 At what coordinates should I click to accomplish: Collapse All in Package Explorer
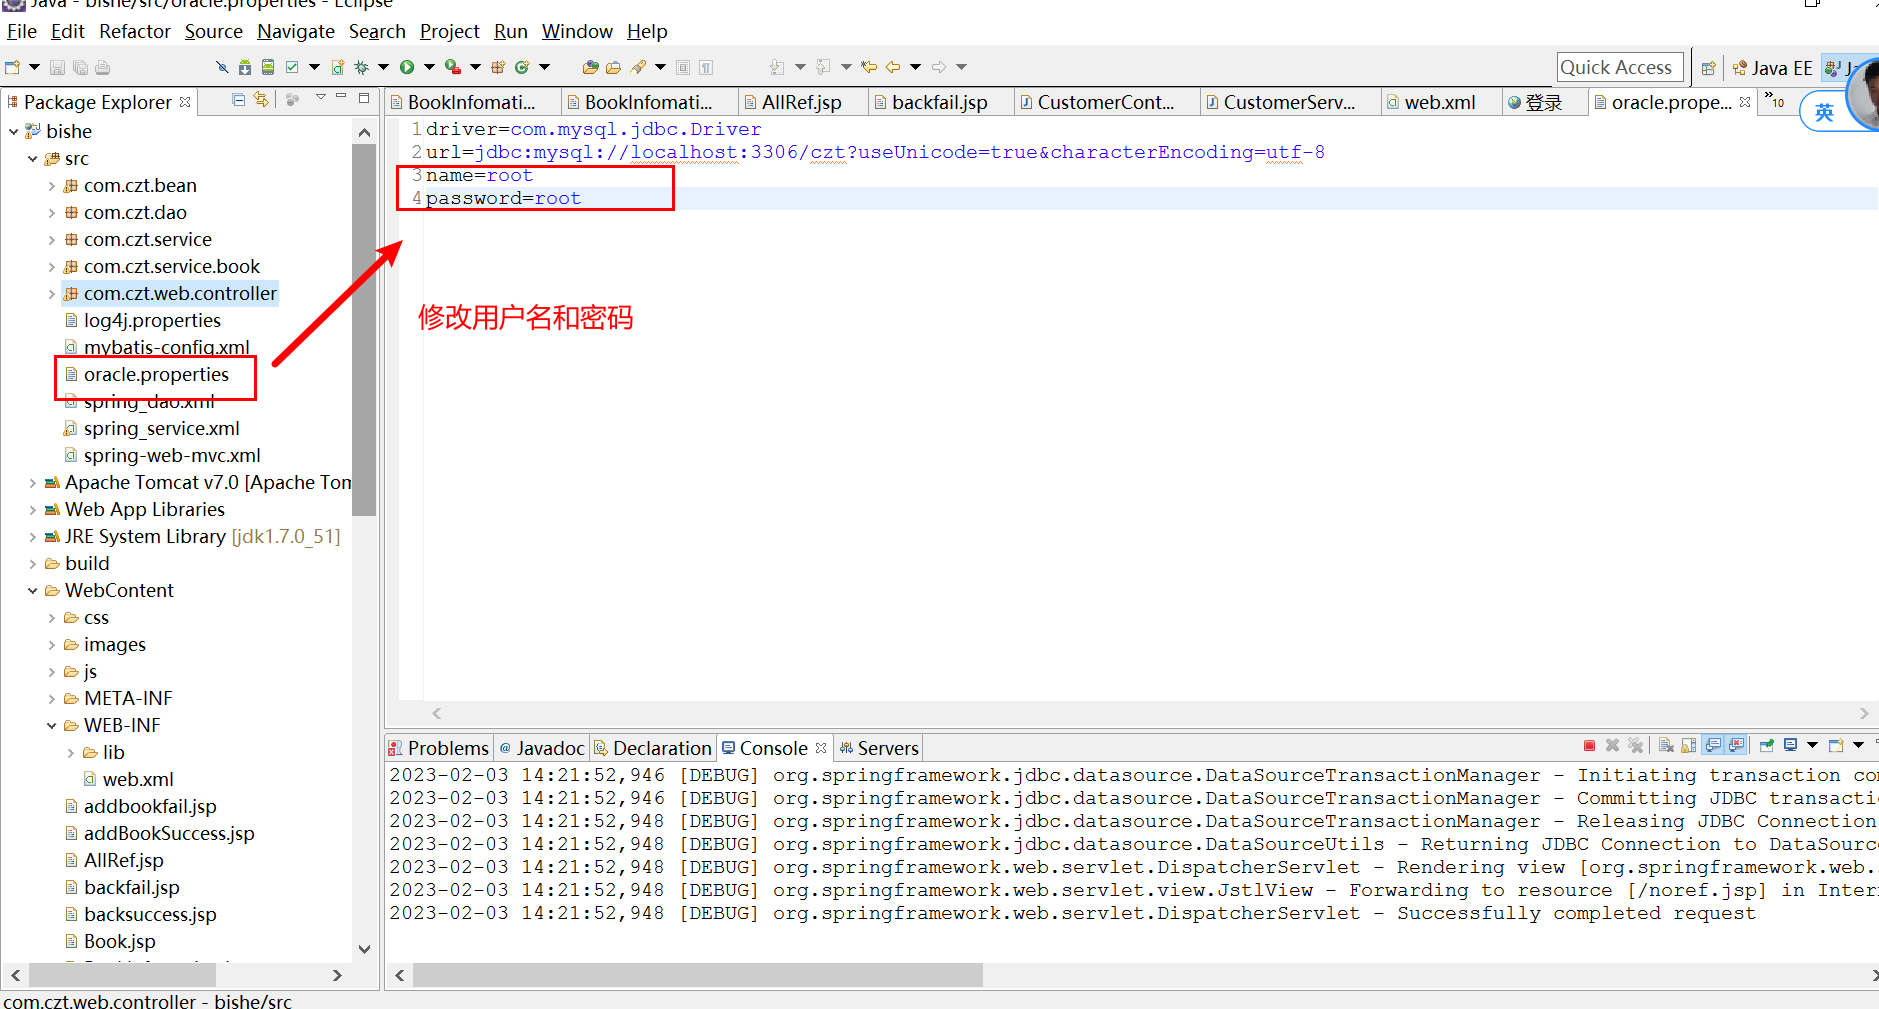pos(238,99)
